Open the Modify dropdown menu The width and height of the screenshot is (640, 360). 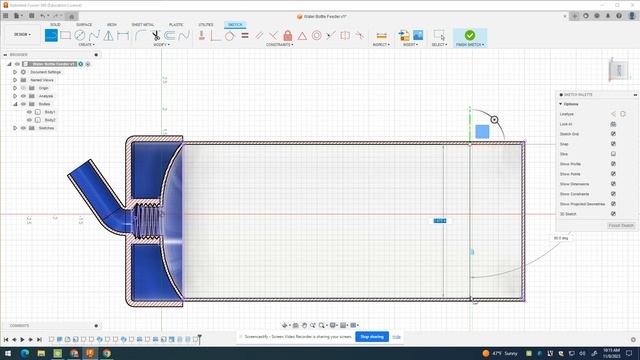point(161,44)
